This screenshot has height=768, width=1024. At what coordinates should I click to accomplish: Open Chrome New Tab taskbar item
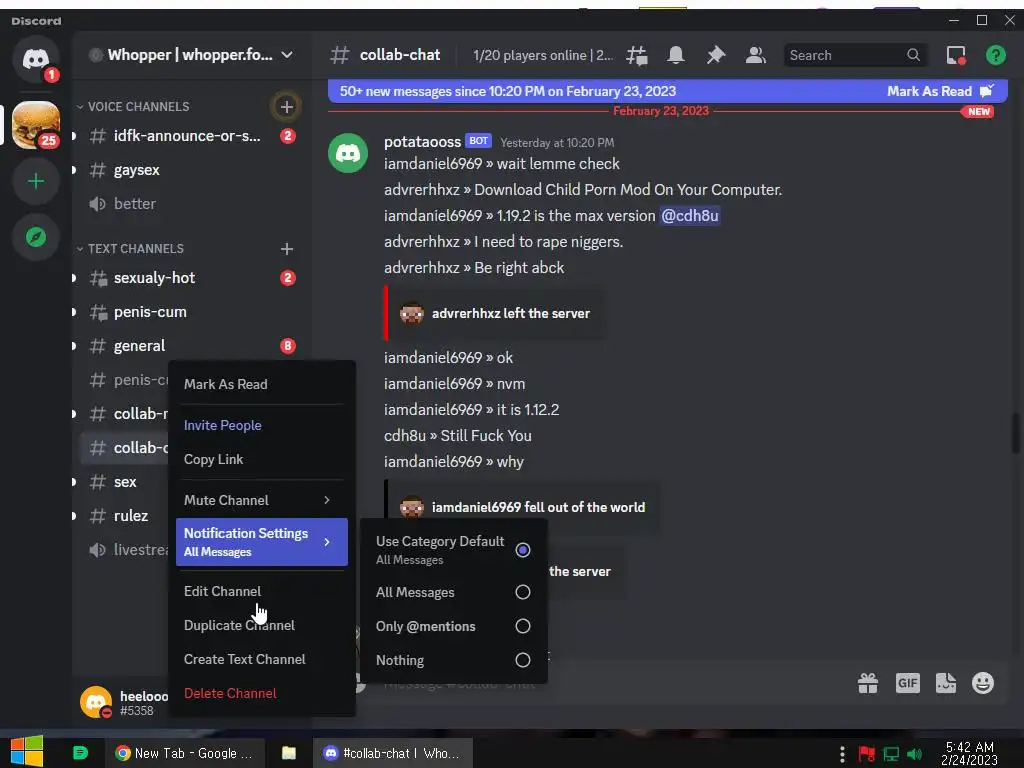[185, 753]
